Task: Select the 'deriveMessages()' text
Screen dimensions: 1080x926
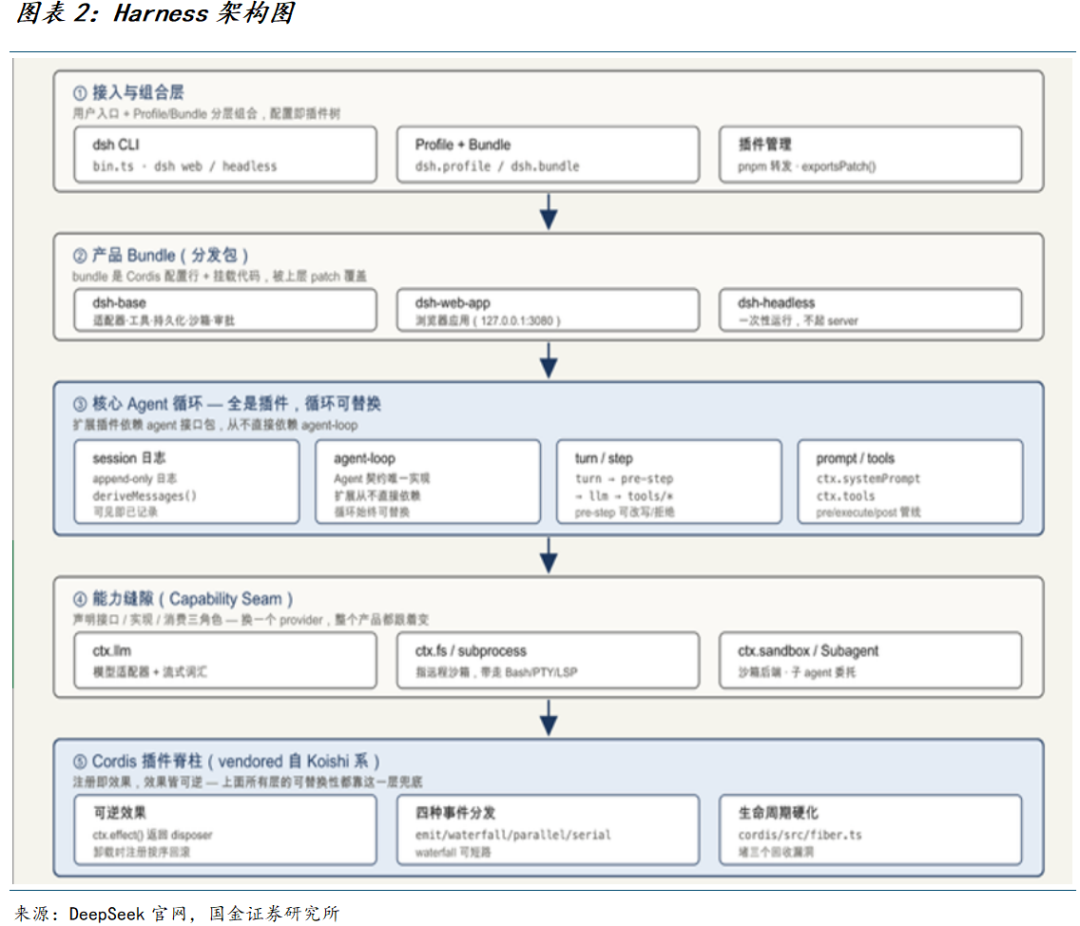Action: click(x=145, y=495)
